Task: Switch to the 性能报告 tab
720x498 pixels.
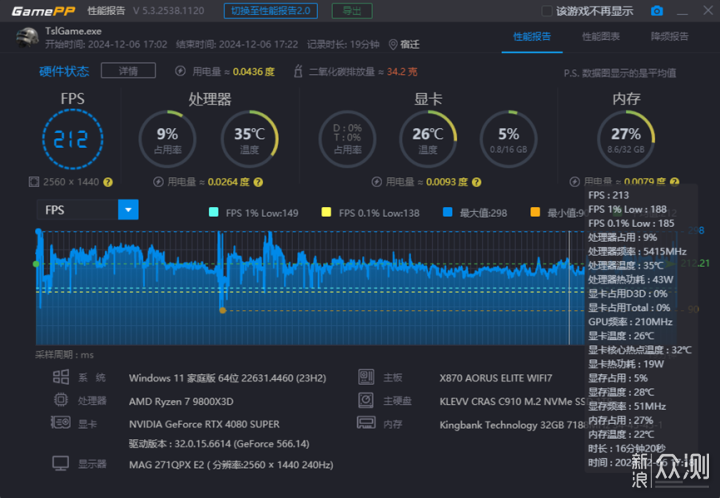Action: 532,37
